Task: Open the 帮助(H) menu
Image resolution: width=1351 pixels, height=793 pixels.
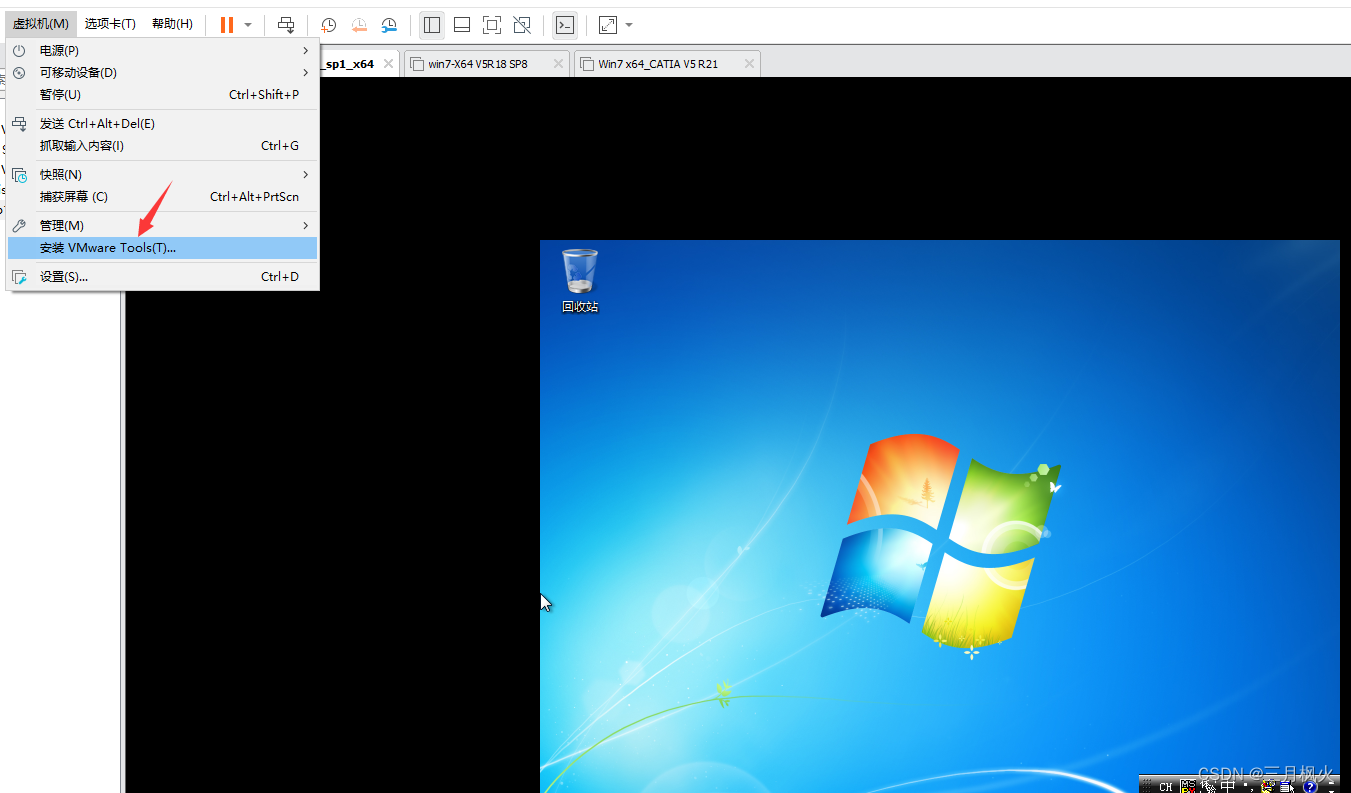Action: tap(172, 24)
